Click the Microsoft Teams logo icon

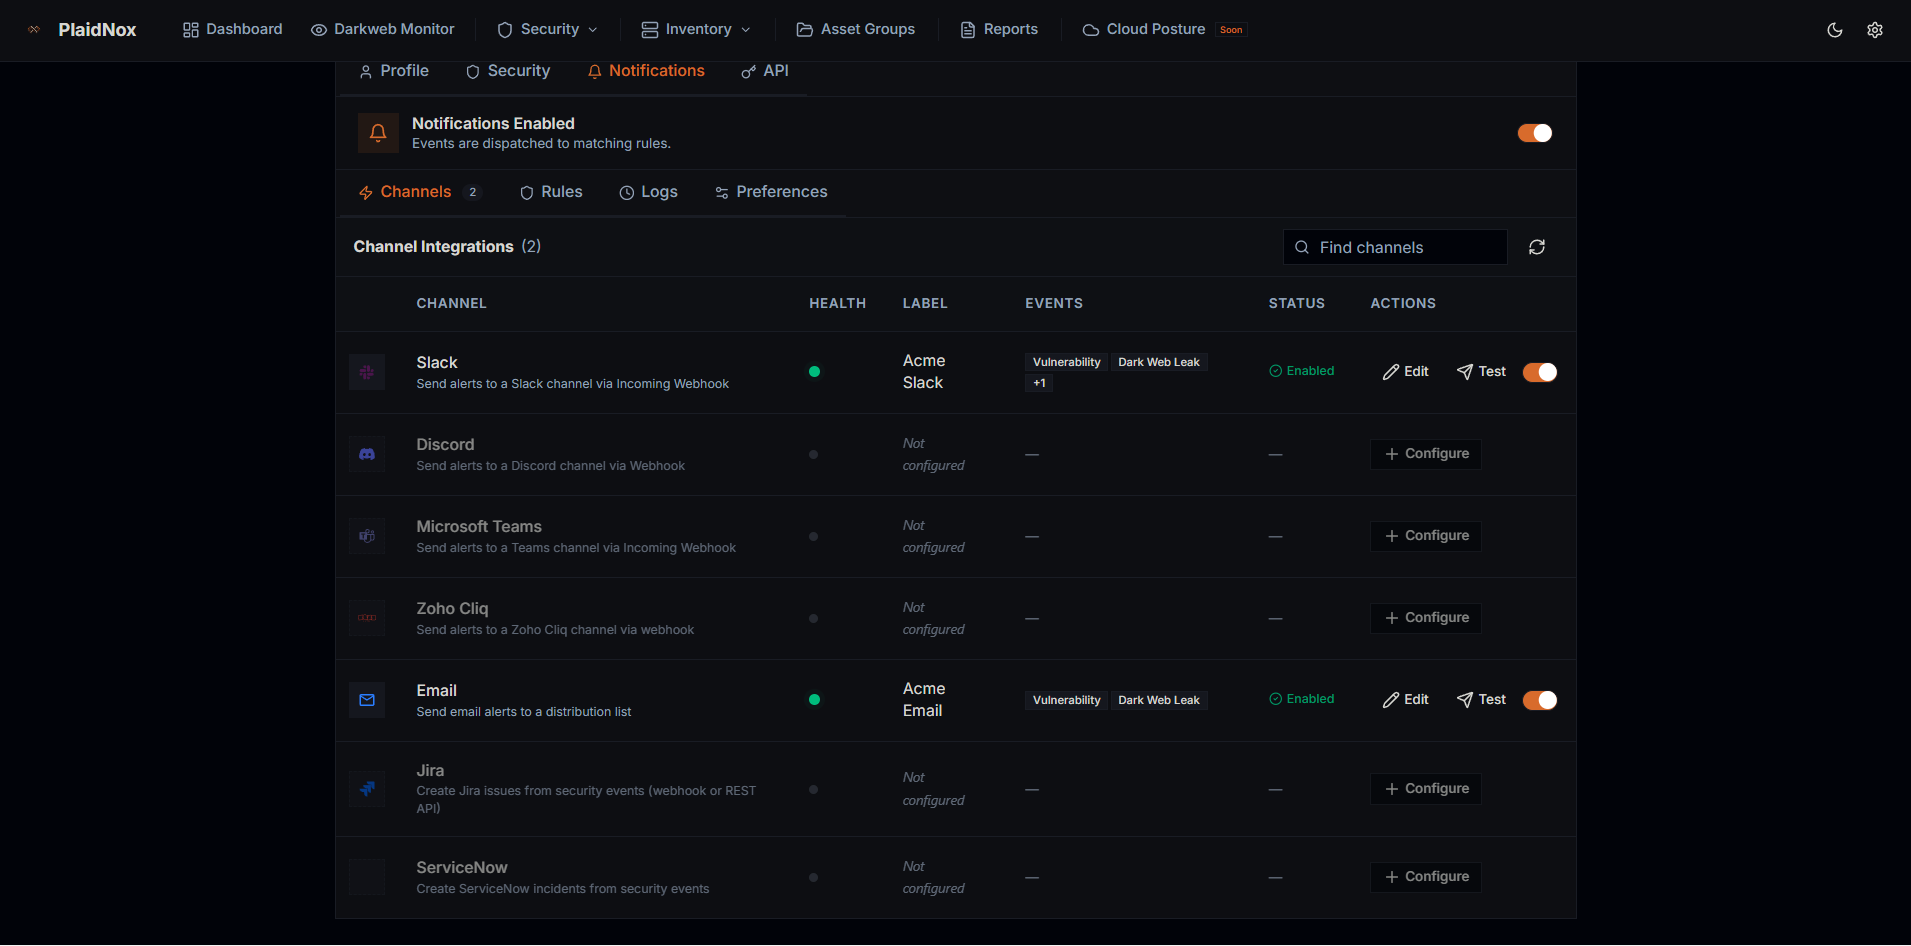click(367, 536)
